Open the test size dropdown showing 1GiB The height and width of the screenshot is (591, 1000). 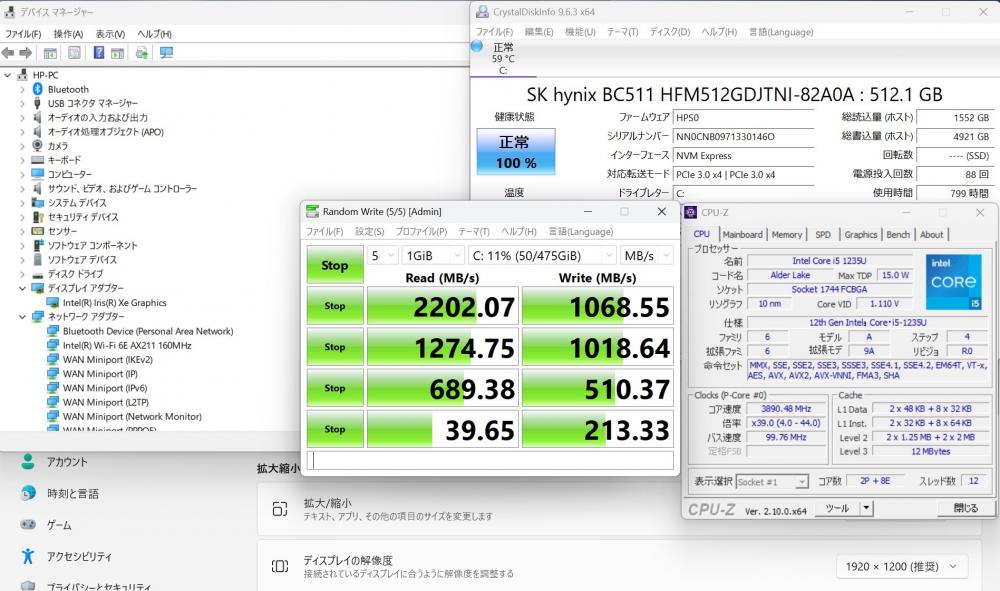432,255
